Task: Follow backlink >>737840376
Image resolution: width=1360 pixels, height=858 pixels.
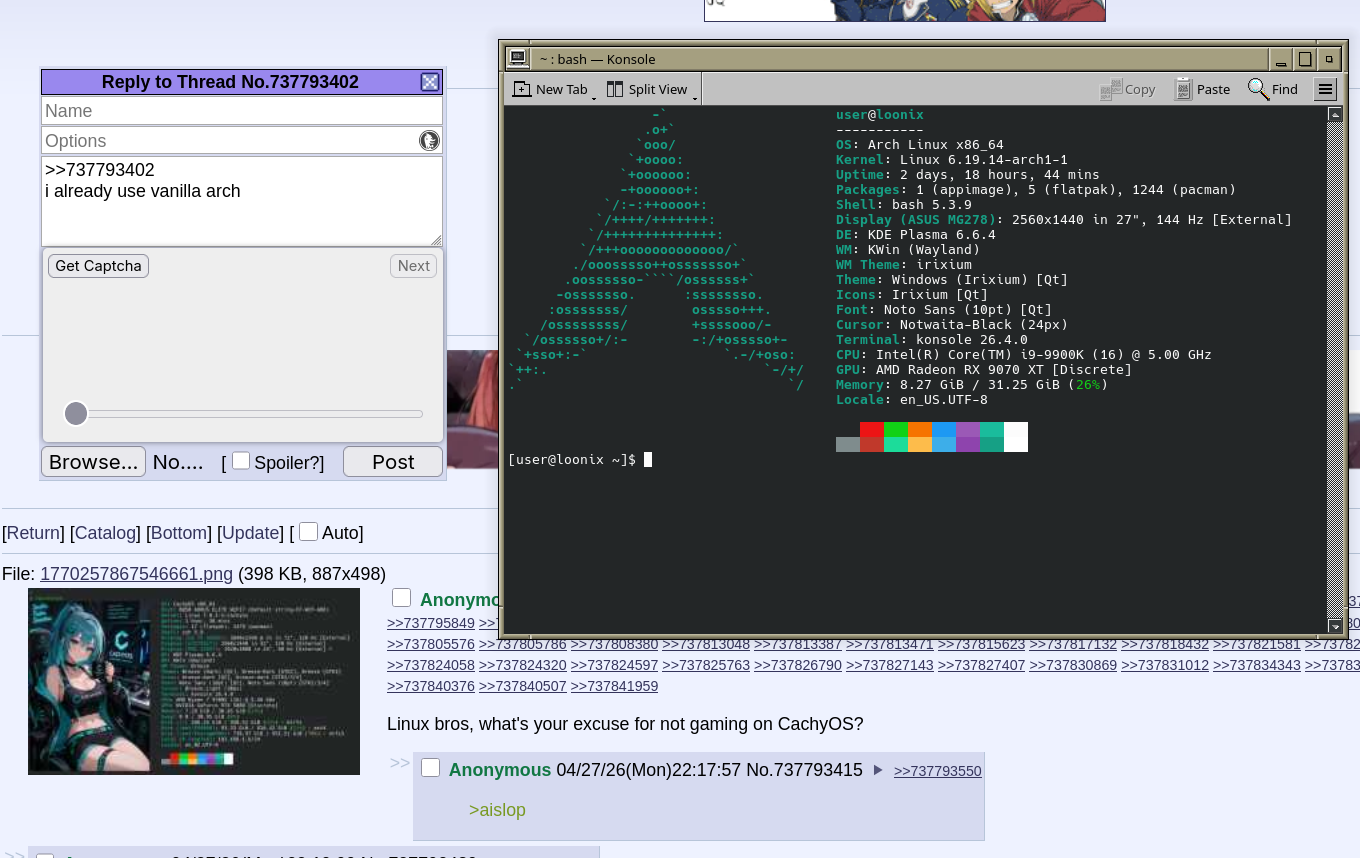Action: coord(431,686)
